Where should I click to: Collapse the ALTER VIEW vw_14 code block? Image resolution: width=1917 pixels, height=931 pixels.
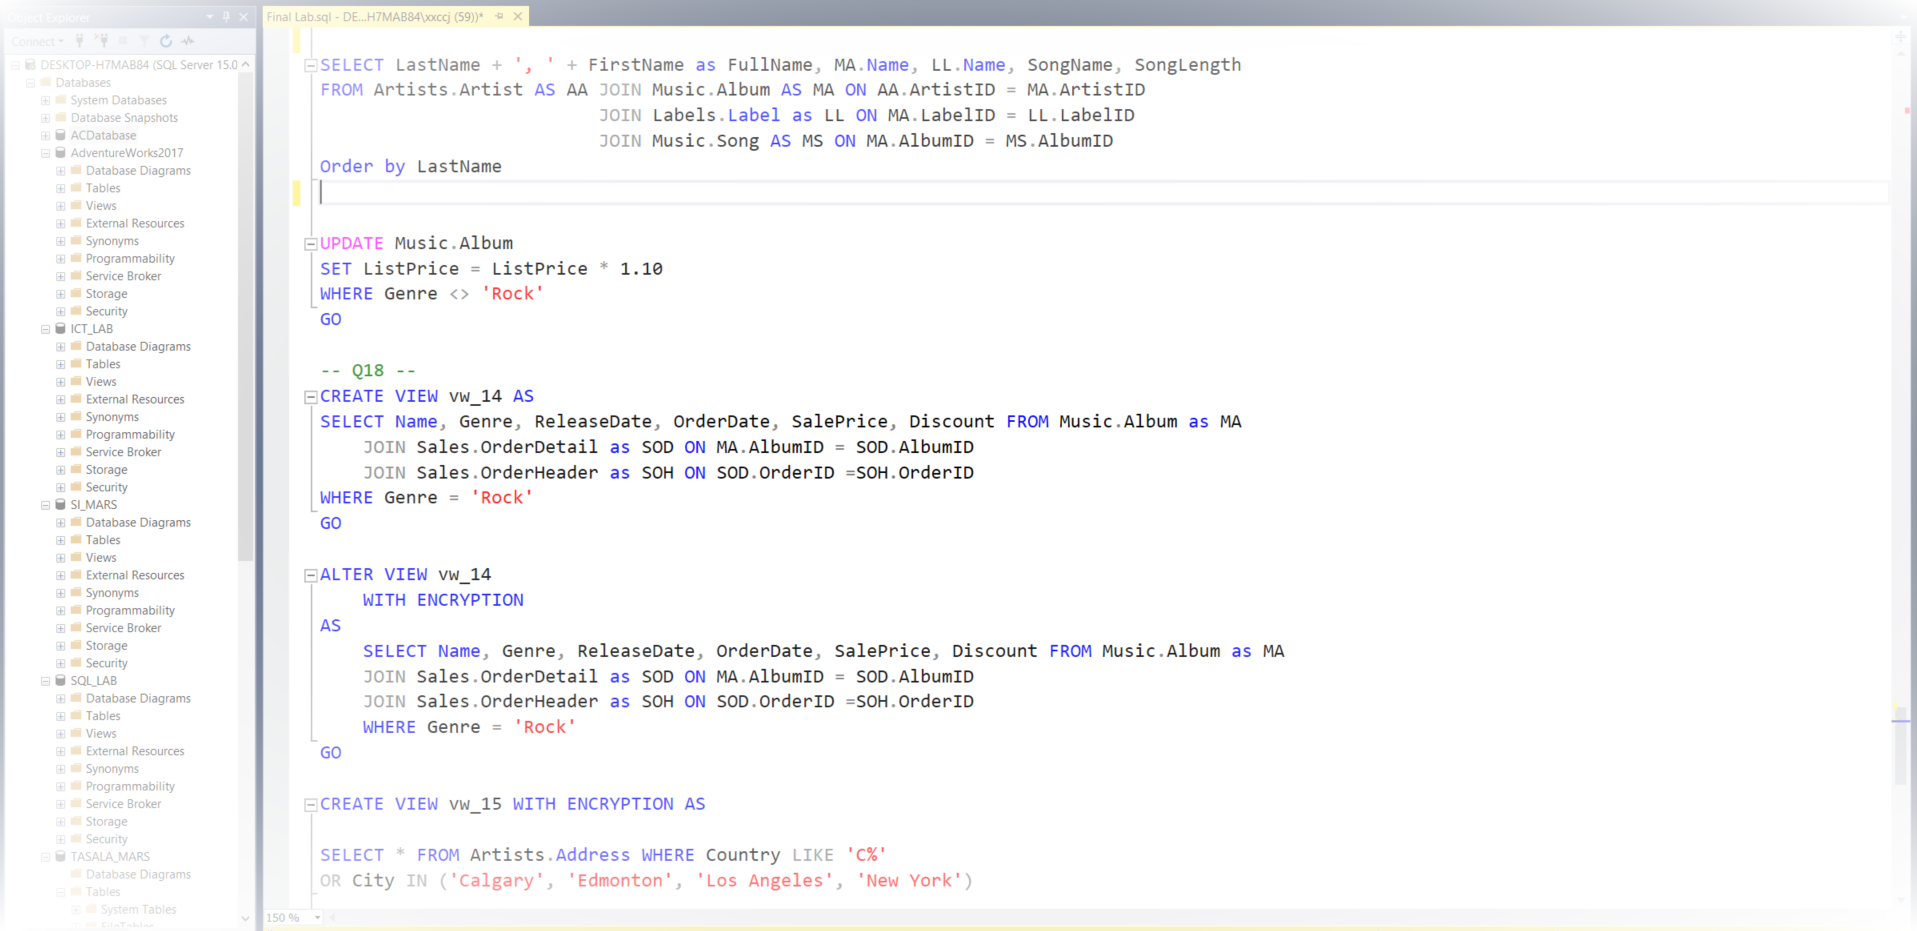tap(310, 575)
